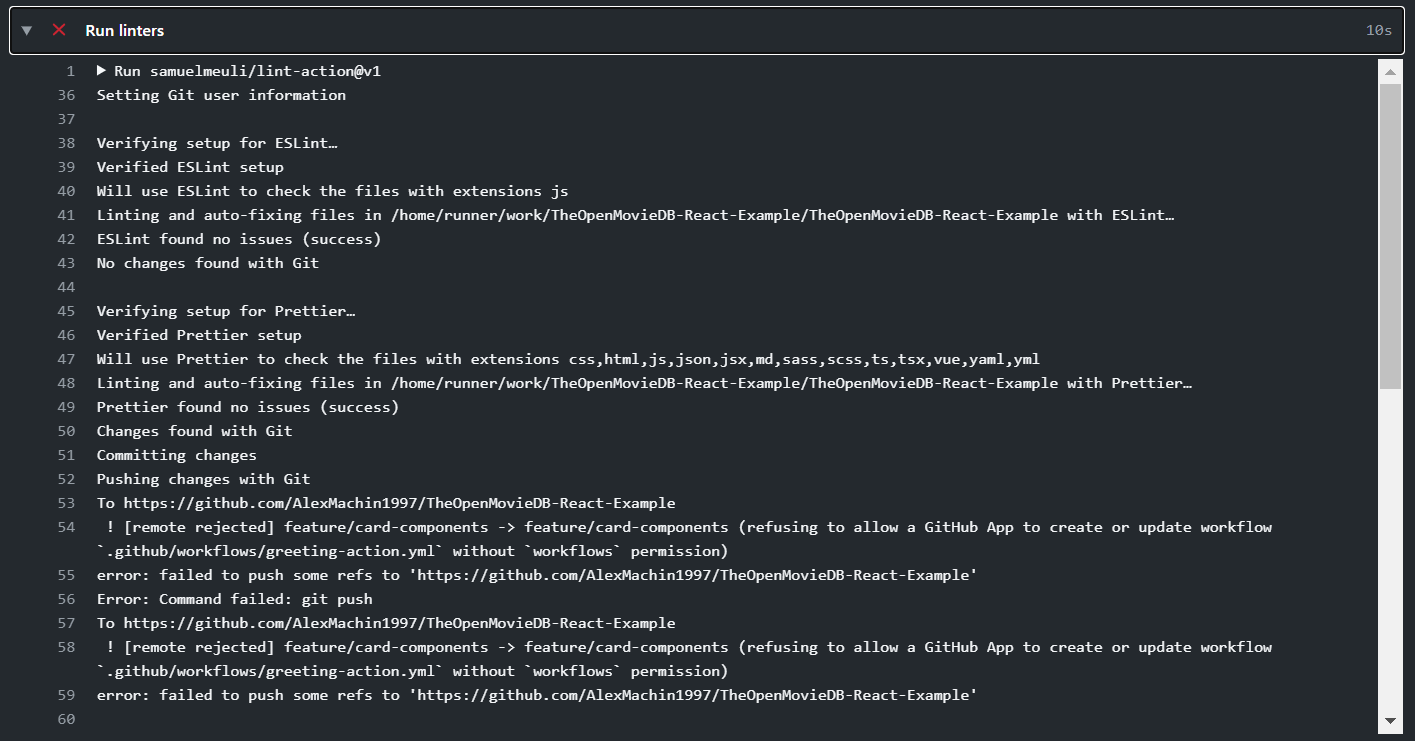This screenshot has height=741, width=1415.
Task: Click line number 56
Action: (66, 599)
